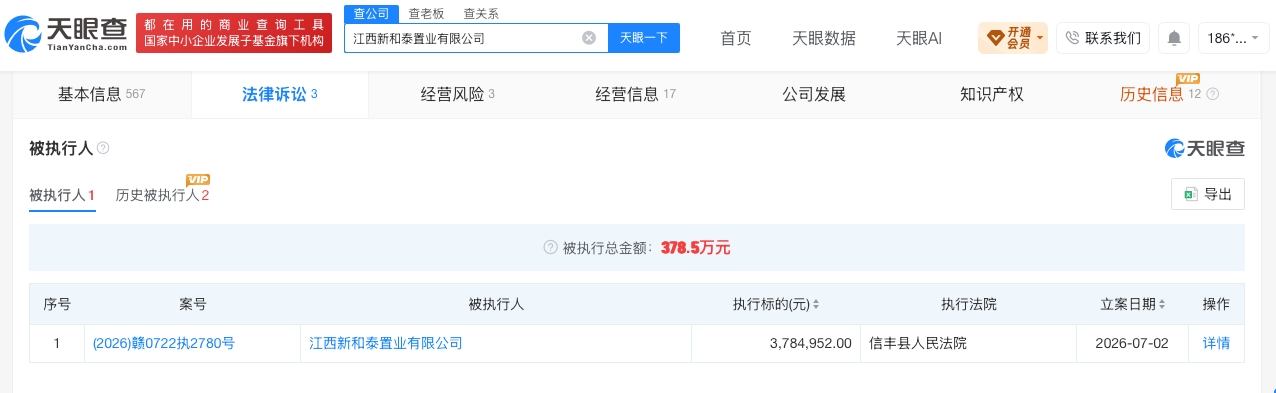Sort by 立案日期 column arrows
Image resolution: width=1276 pixels, height=393 pixels.
[1163, 304]
